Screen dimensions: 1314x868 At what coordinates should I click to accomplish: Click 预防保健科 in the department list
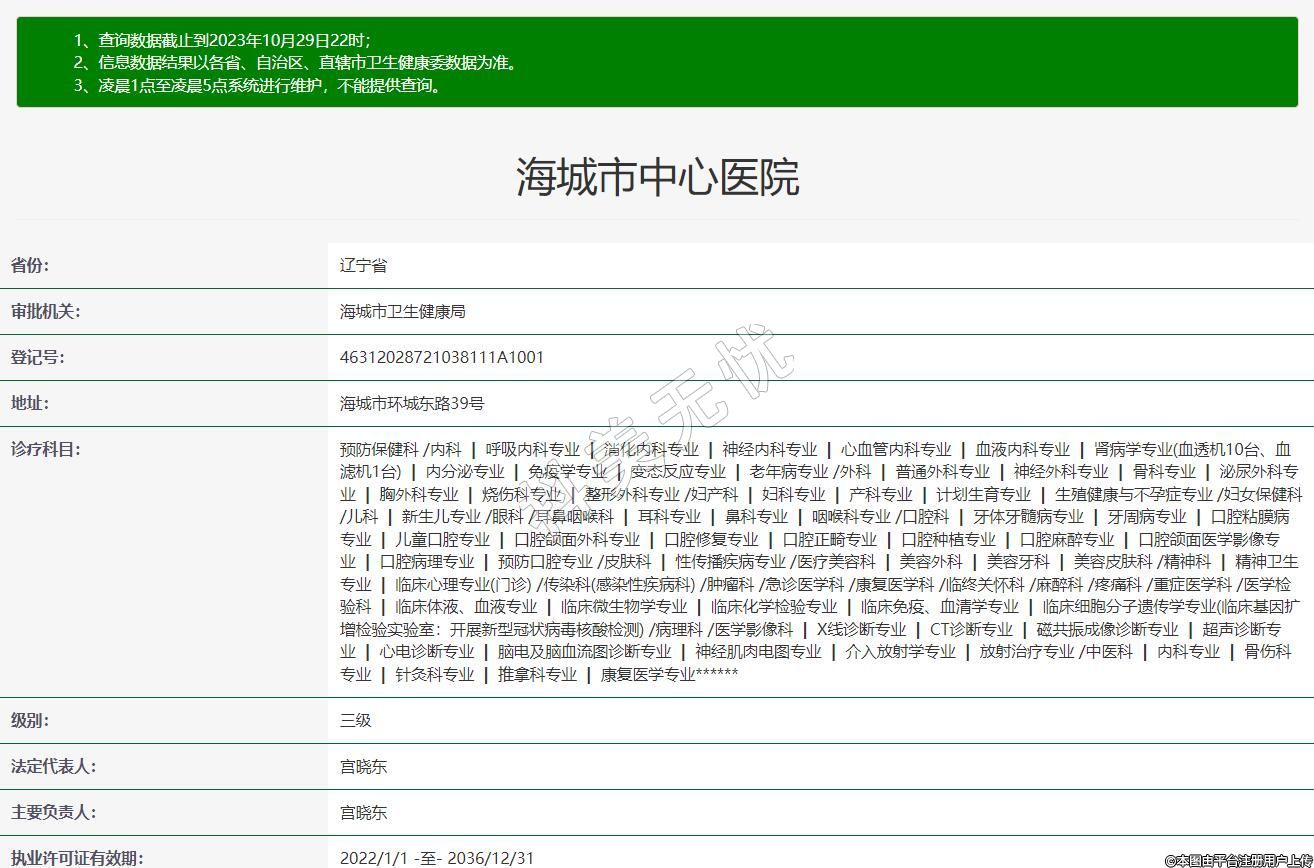379,449
